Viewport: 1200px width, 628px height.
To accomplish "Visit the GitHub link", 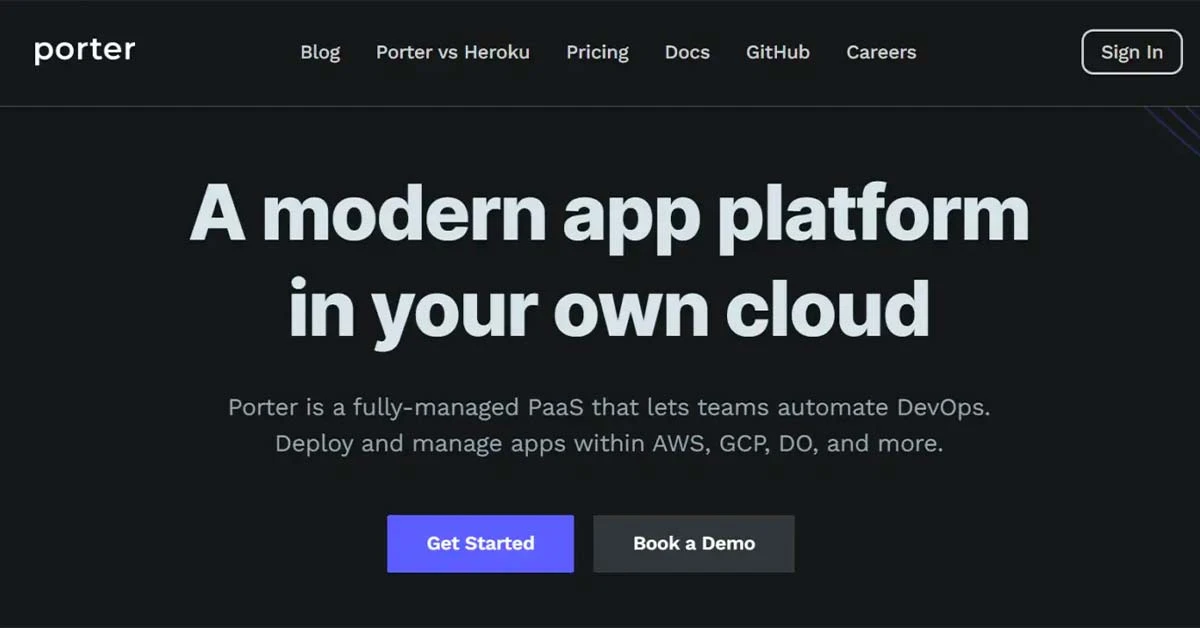I will pos(778,52).
